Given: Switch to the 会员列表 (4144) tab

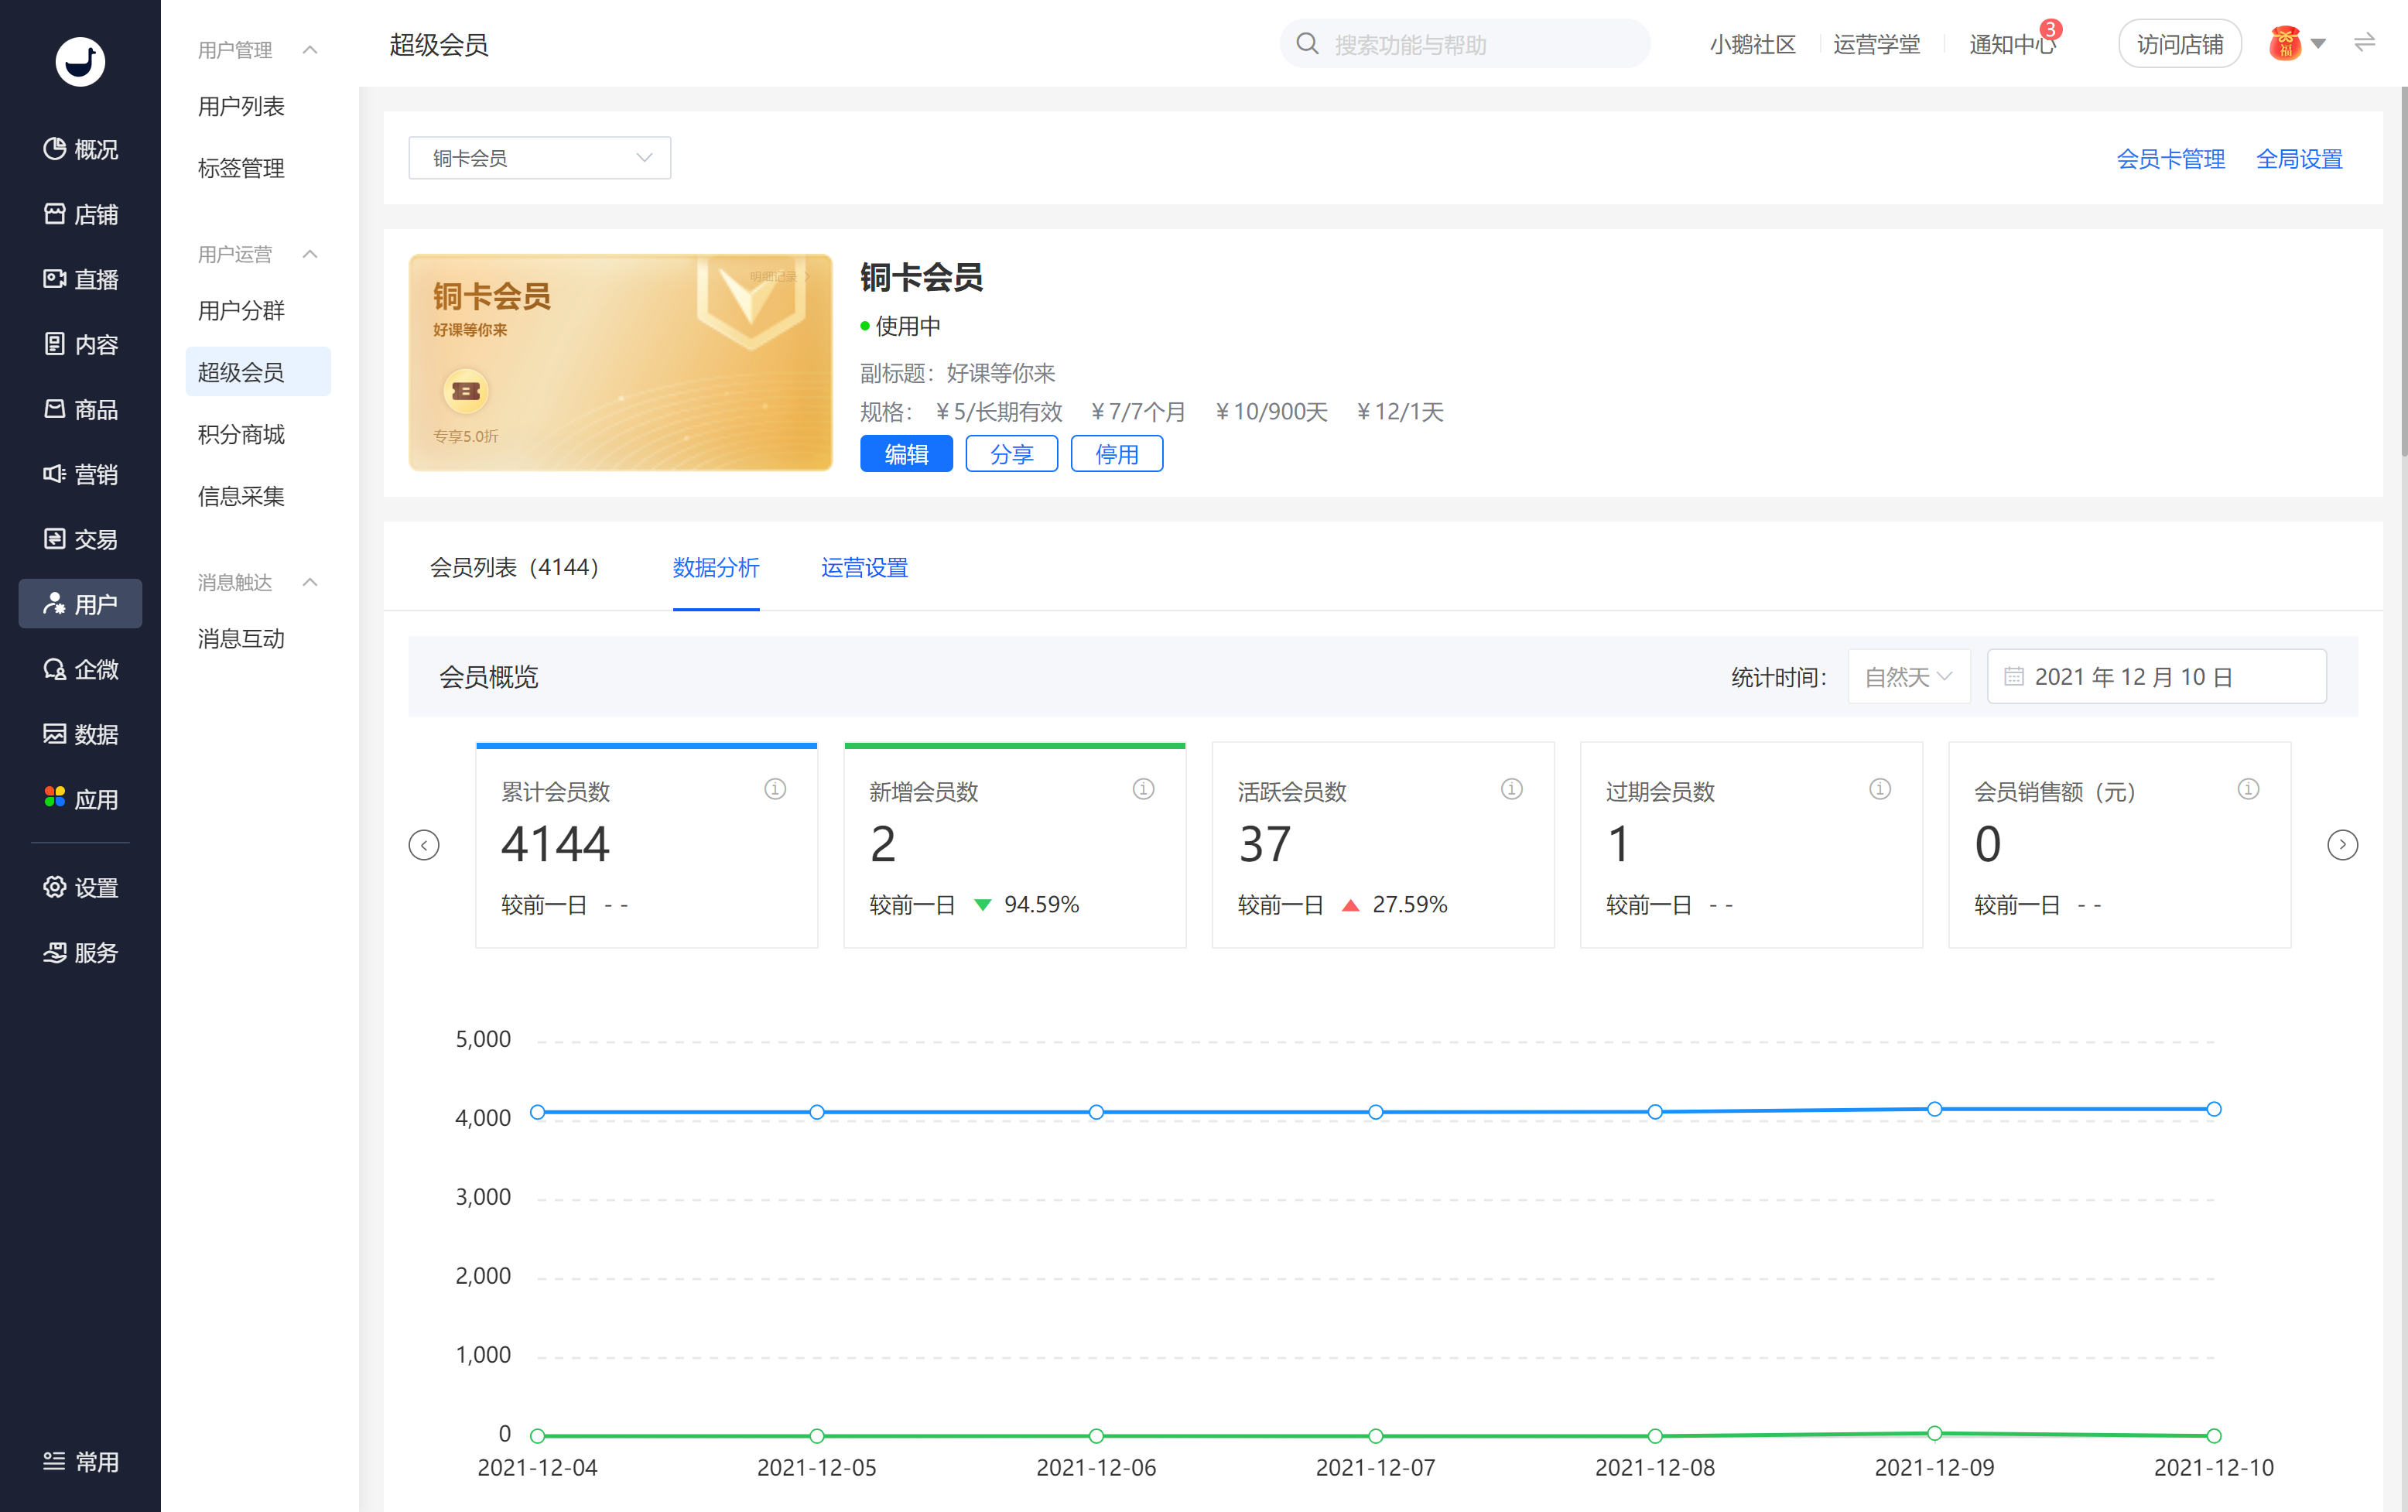Looking at the screenshot, I should coord(514,567).
